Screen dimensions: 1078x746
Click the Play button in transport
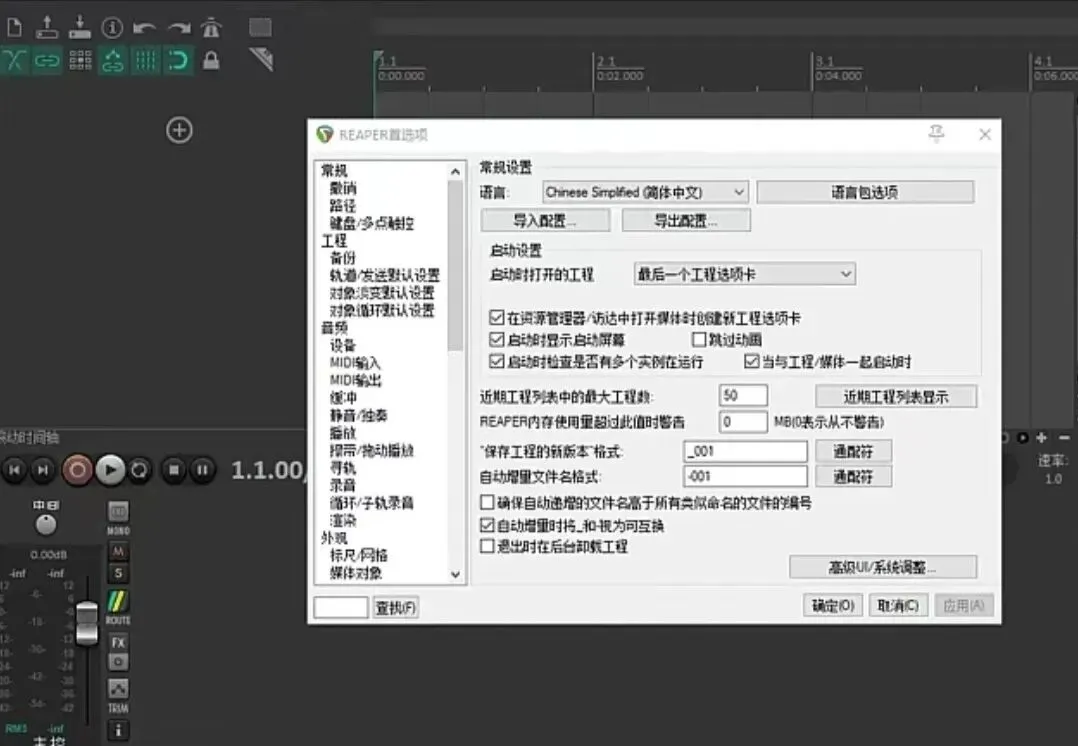pos(110,470)
